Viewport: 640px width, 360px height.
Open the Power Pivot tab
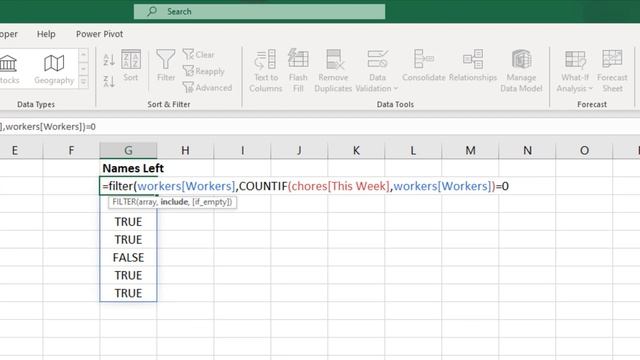click(x=99, y=34)
